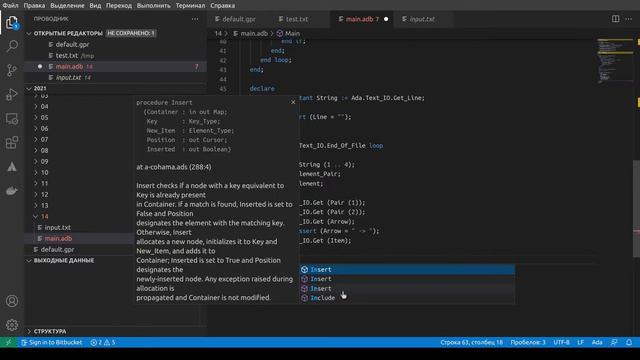Screen dimensions: 640x360
Task: Open the Remote Explorer view
Action: point(12,119)
